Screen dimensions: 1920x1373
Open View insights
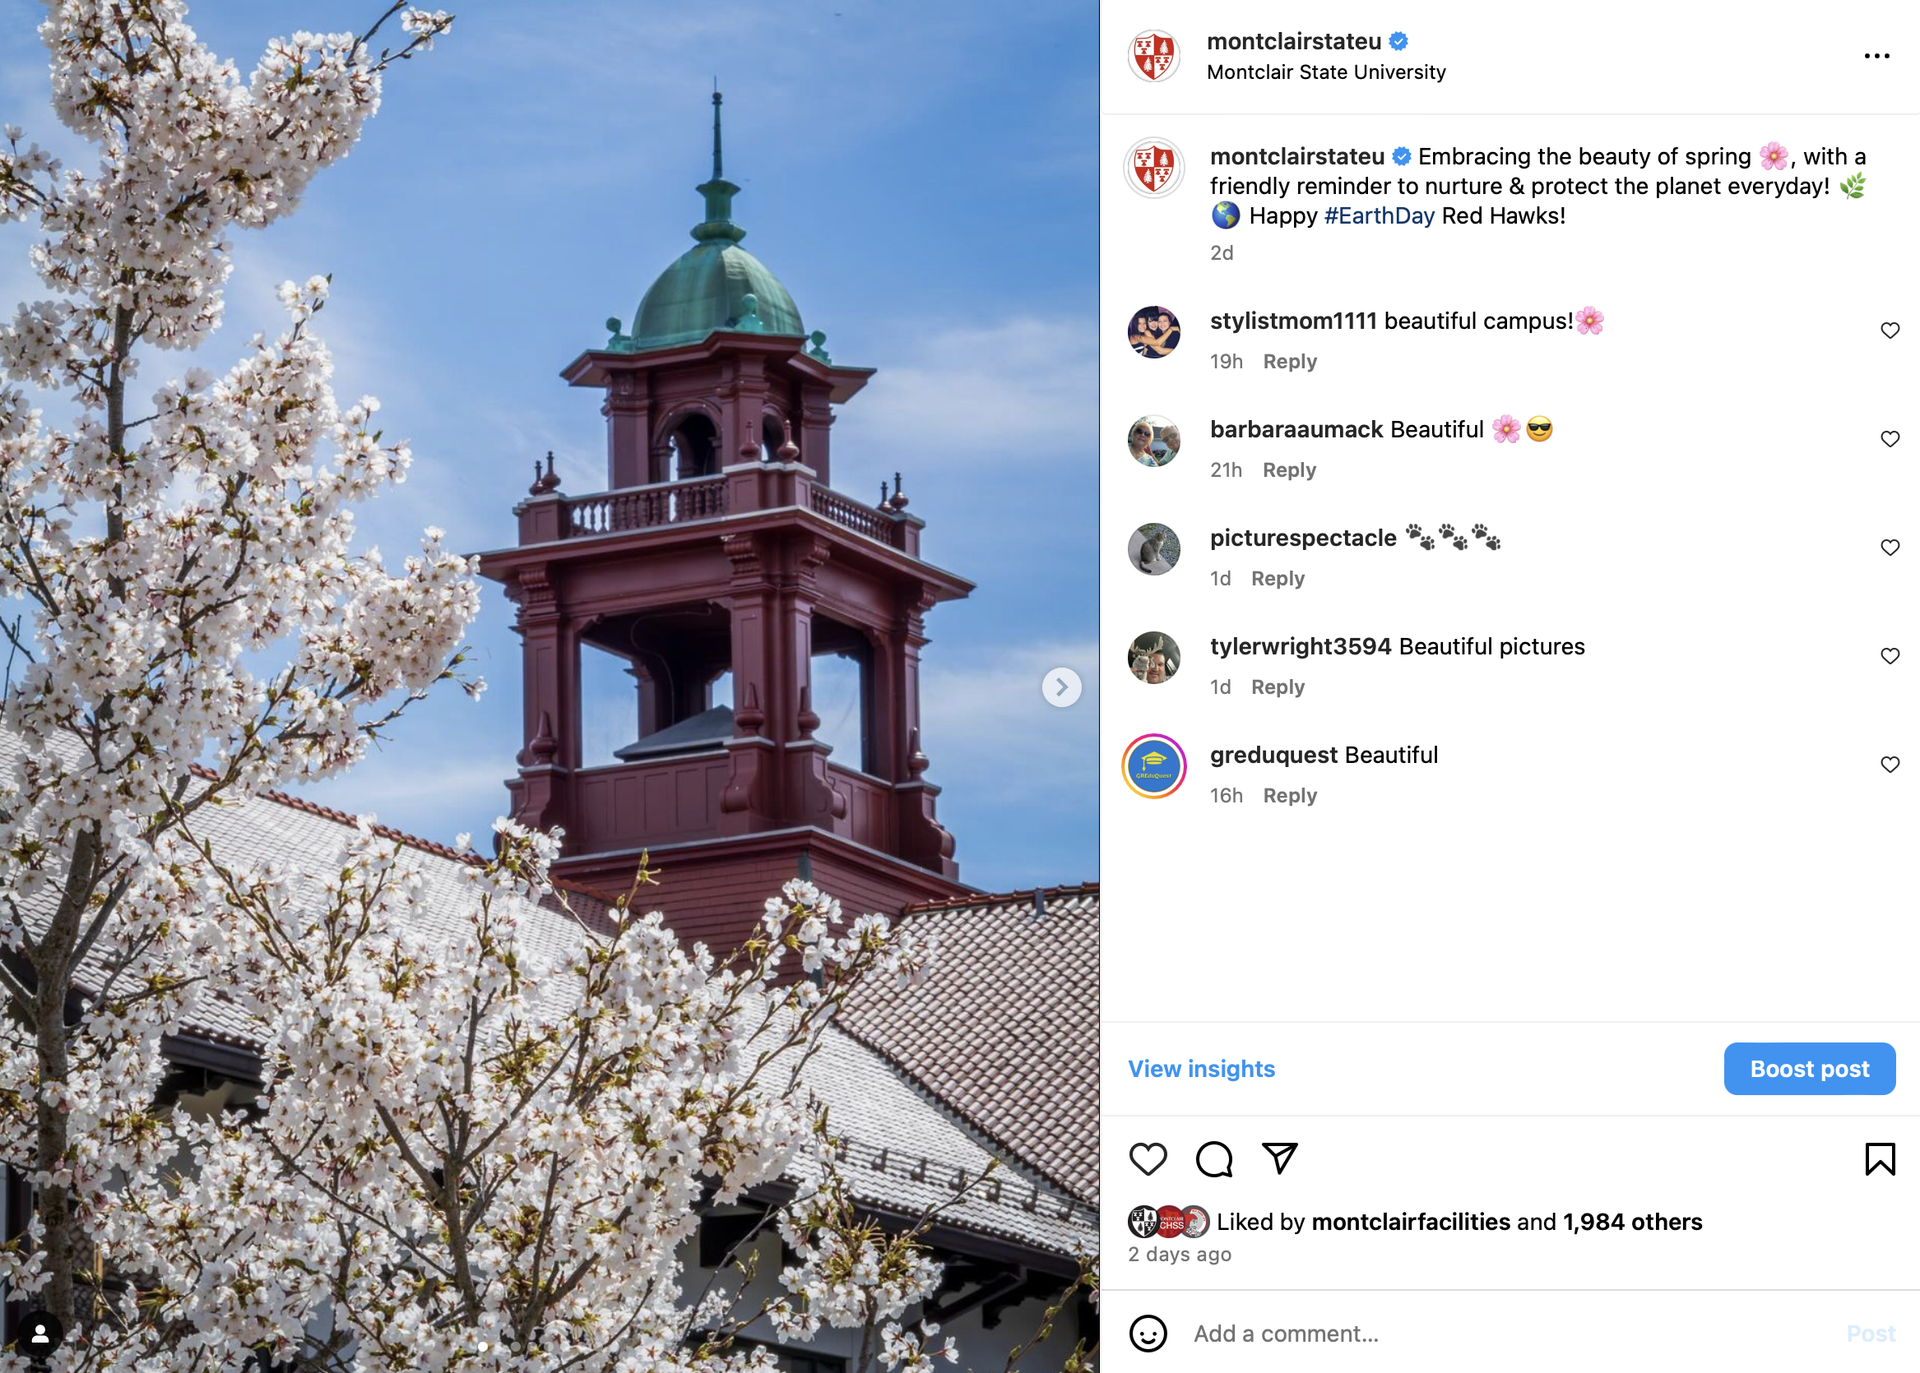(x=1201, y=1068)
